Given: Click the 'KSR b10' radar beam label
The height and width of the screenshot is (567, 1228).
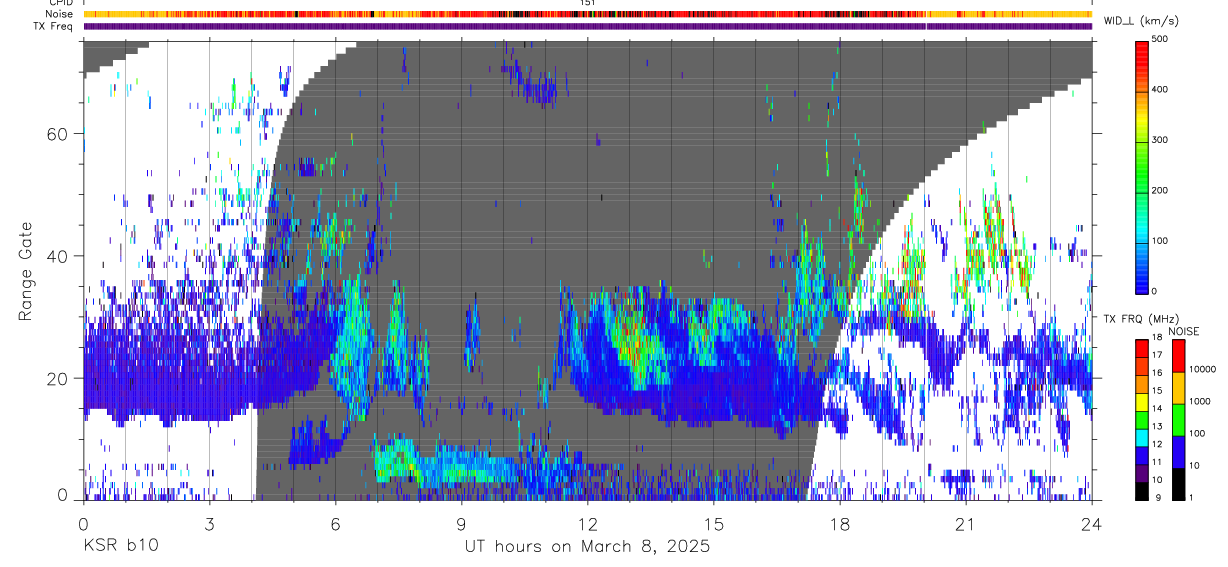Looking at the screenshot, I should [120, 546].
